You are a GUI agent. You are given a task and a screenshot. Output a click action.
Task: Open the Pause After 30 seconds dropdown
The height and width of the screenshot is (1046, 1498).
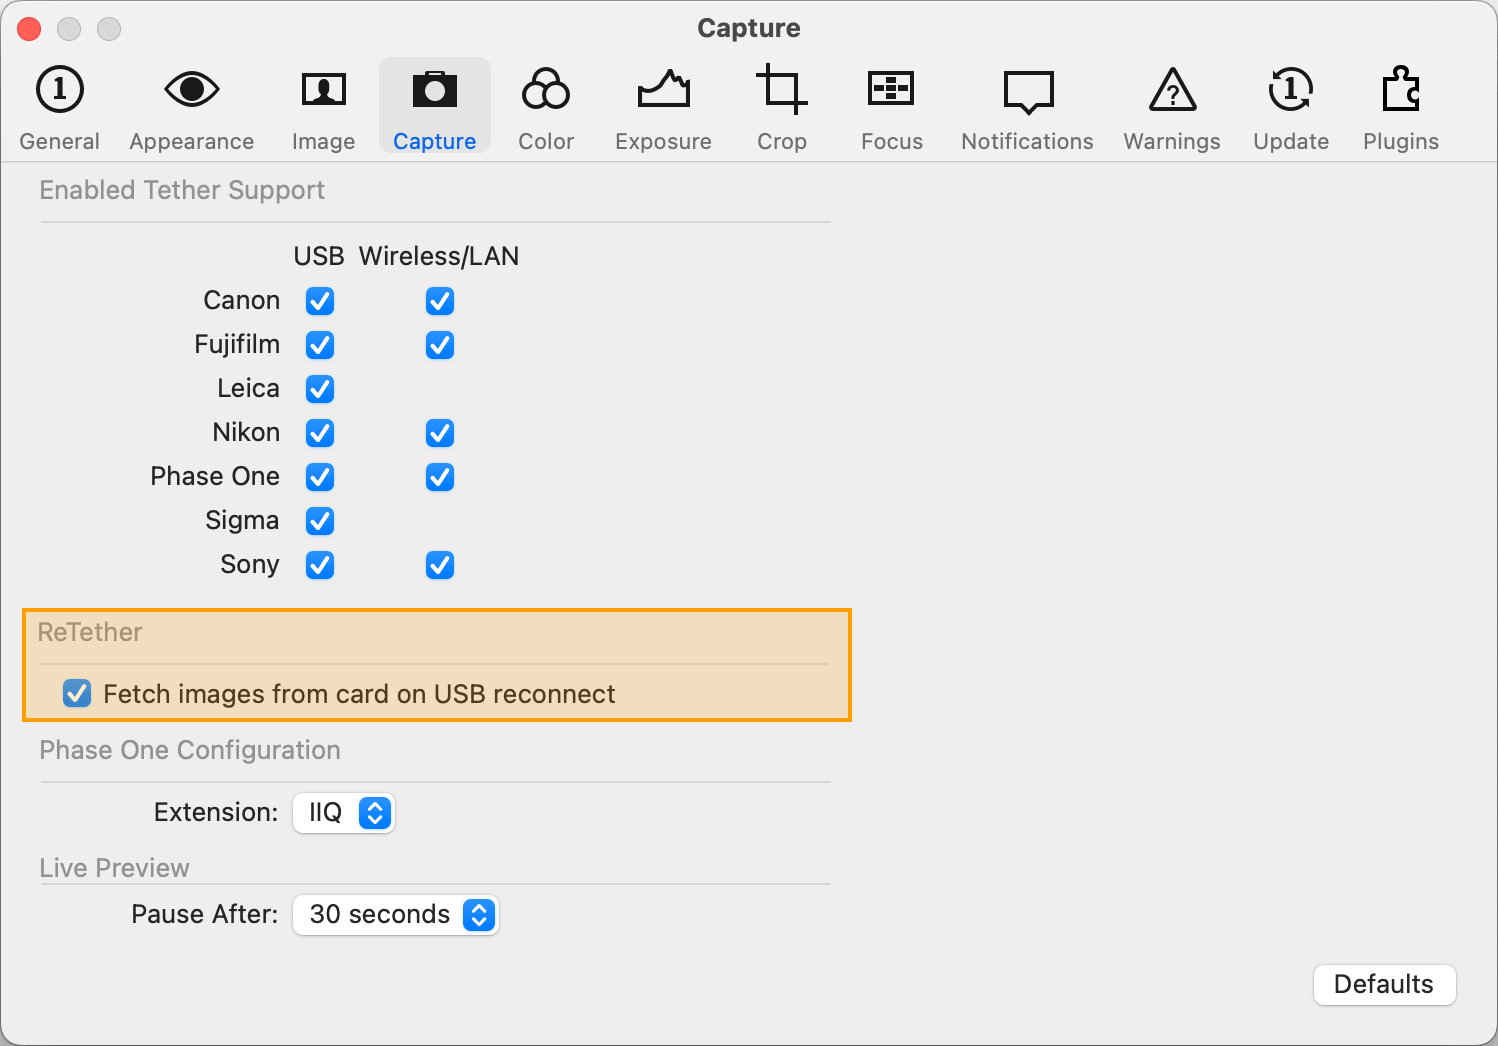pos(396,915)
